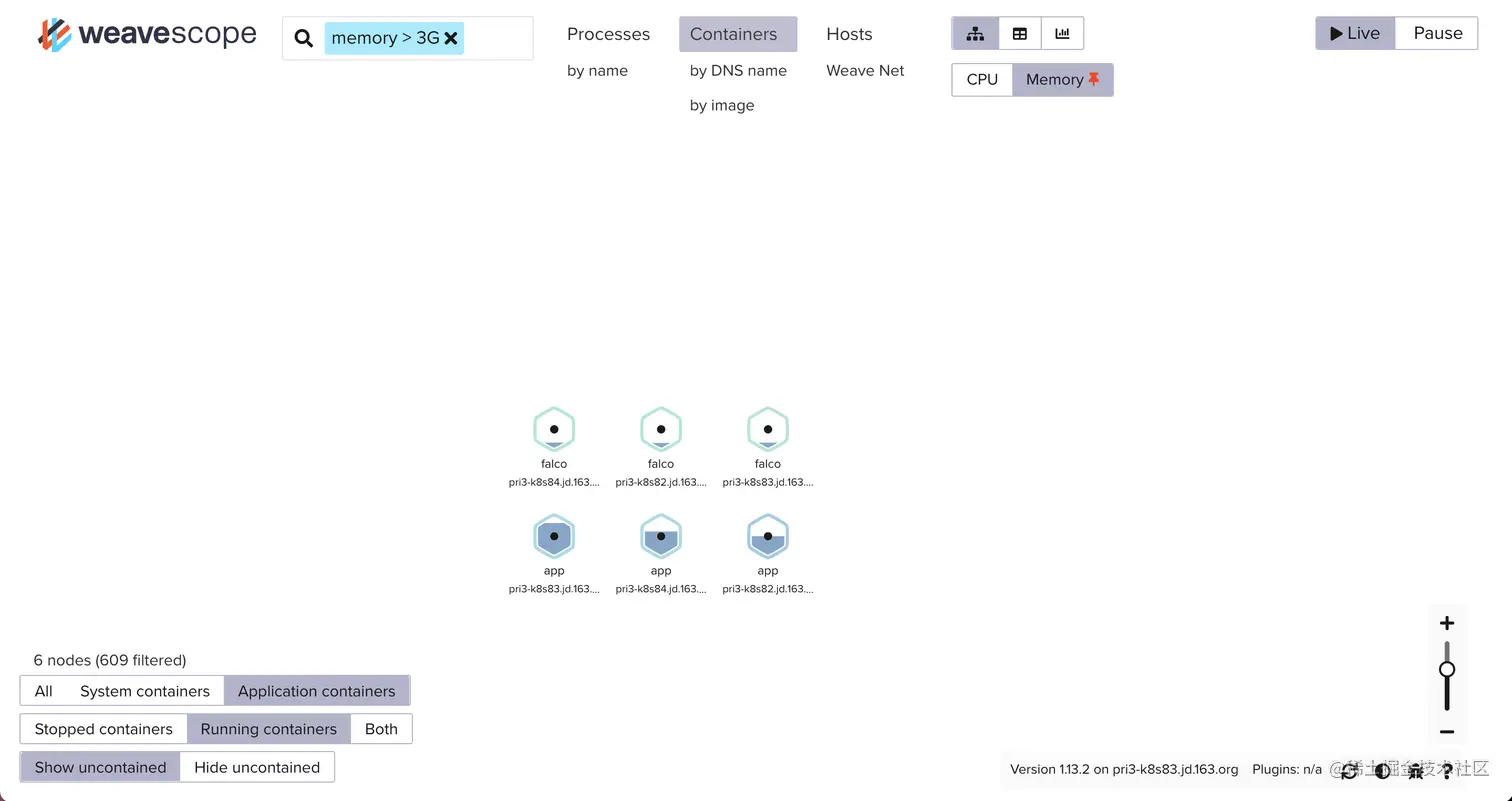Zoom out with the minus icon
Viewport: 1512px width, 801px height.
coord(1447,732)
